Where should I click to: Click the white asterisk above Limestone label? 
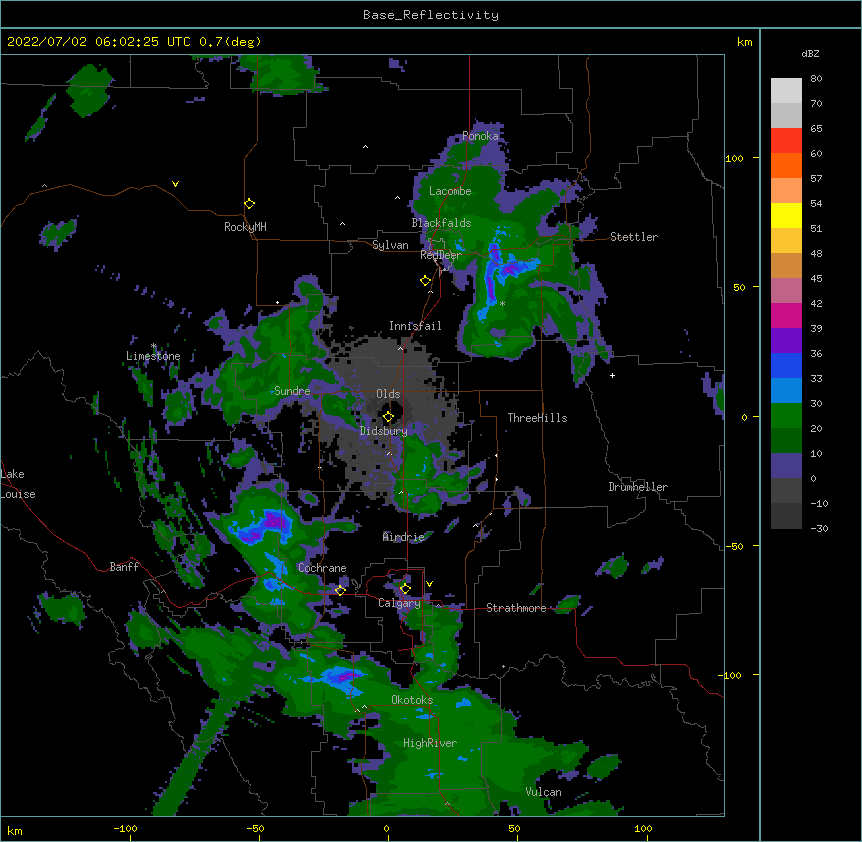coord(153,346)
